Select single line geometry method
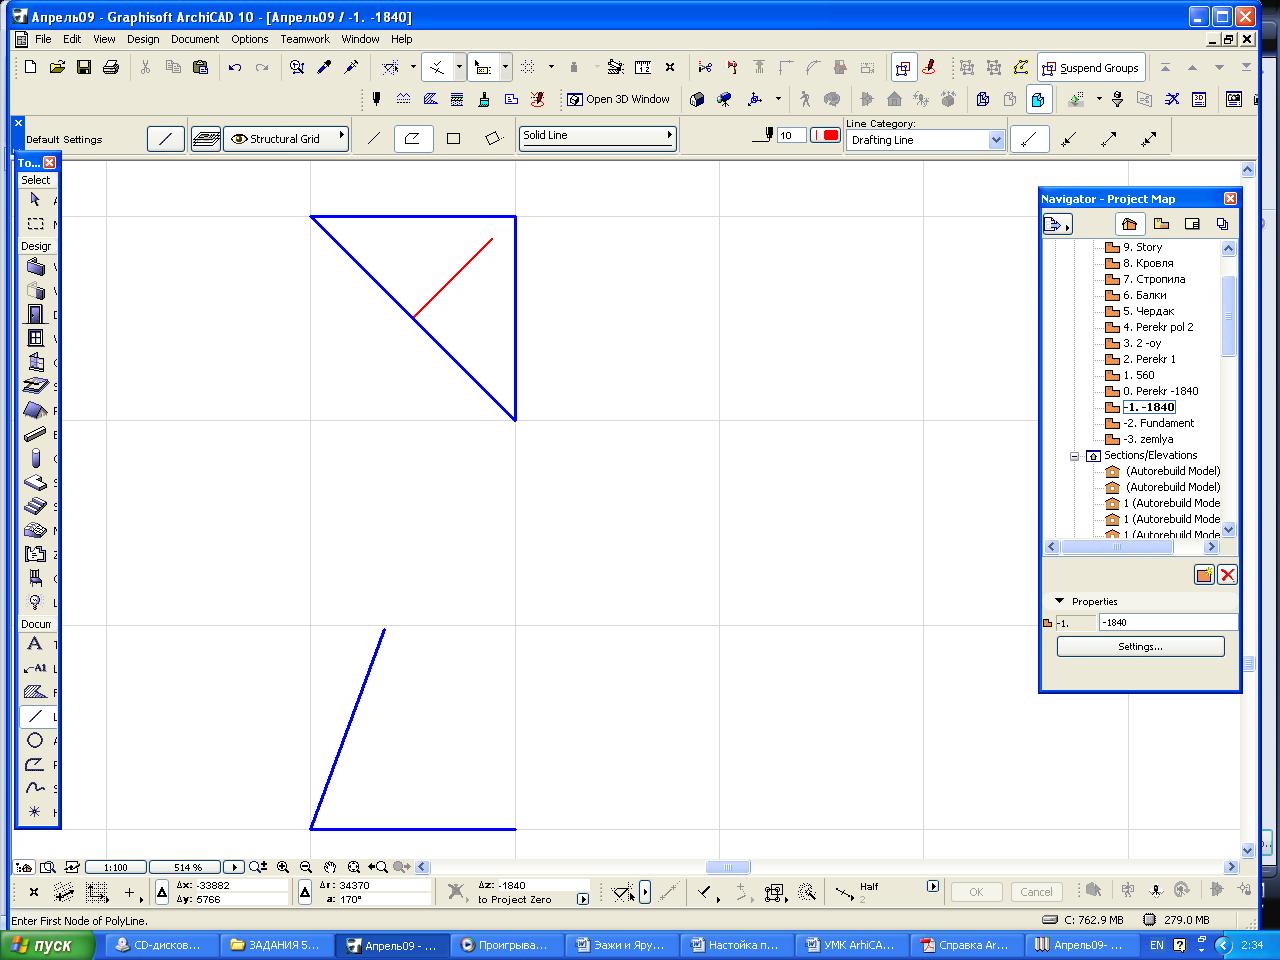 click(374, 138)
